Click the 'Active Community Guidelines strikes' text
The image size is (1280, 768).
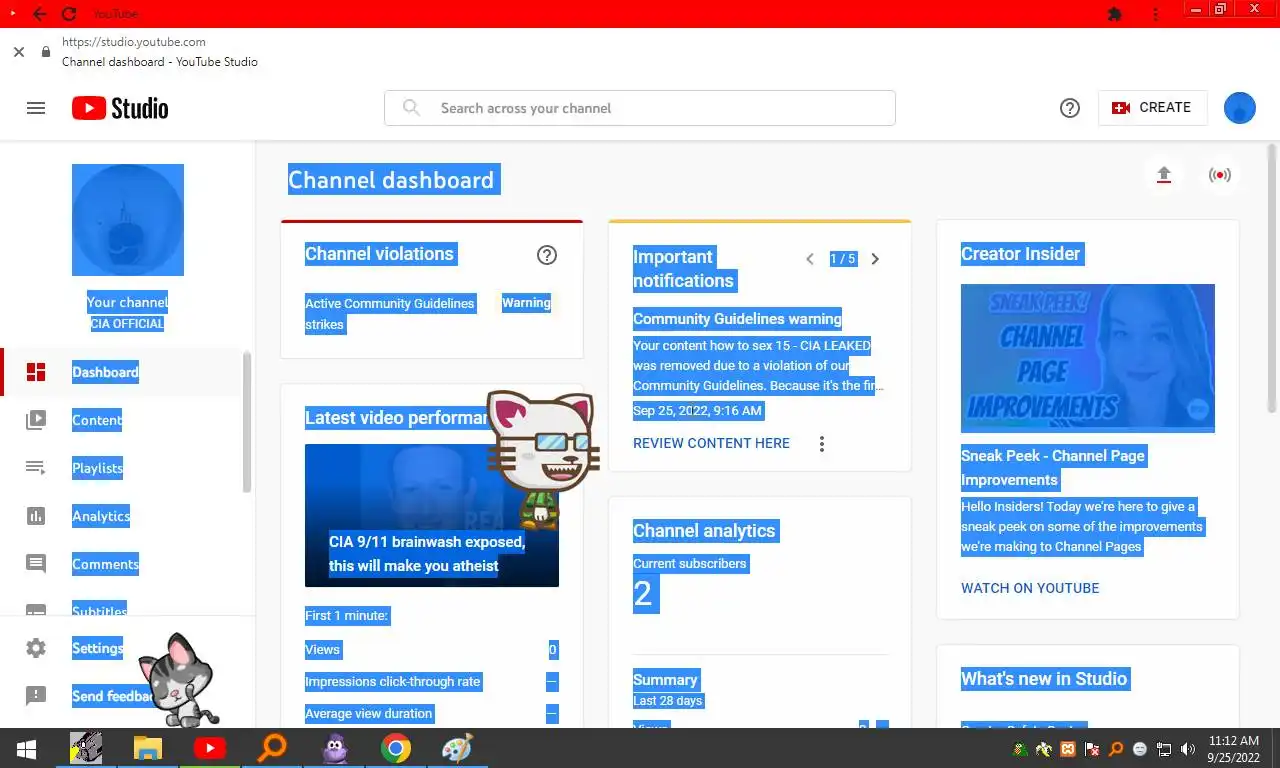click(390, 314)
